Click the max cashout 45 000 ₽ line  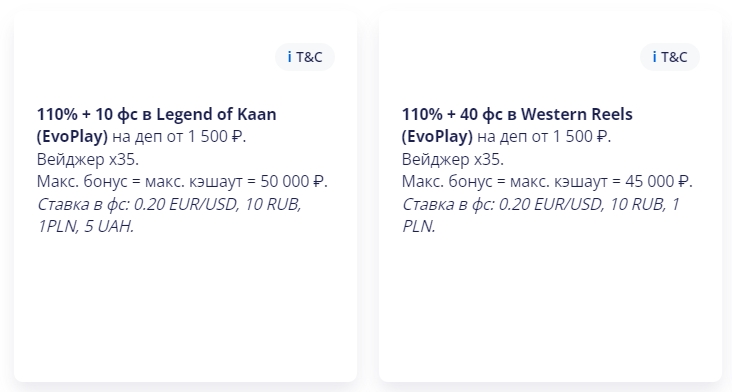pyautogui.click(x=547, y=182)
